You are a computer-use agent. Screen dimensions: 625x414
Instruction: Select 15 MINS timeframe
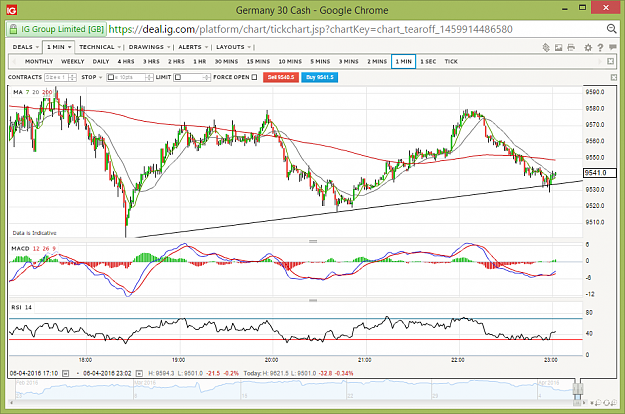(258, 61)
